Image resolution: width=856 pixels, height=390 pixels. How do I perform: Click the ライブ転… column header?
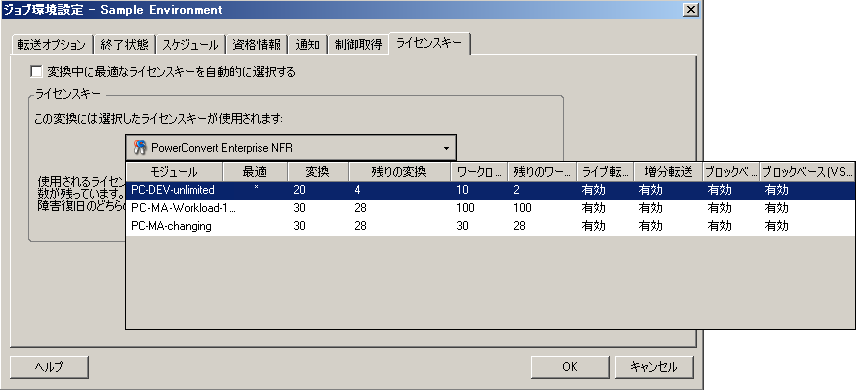click(605, 172)
